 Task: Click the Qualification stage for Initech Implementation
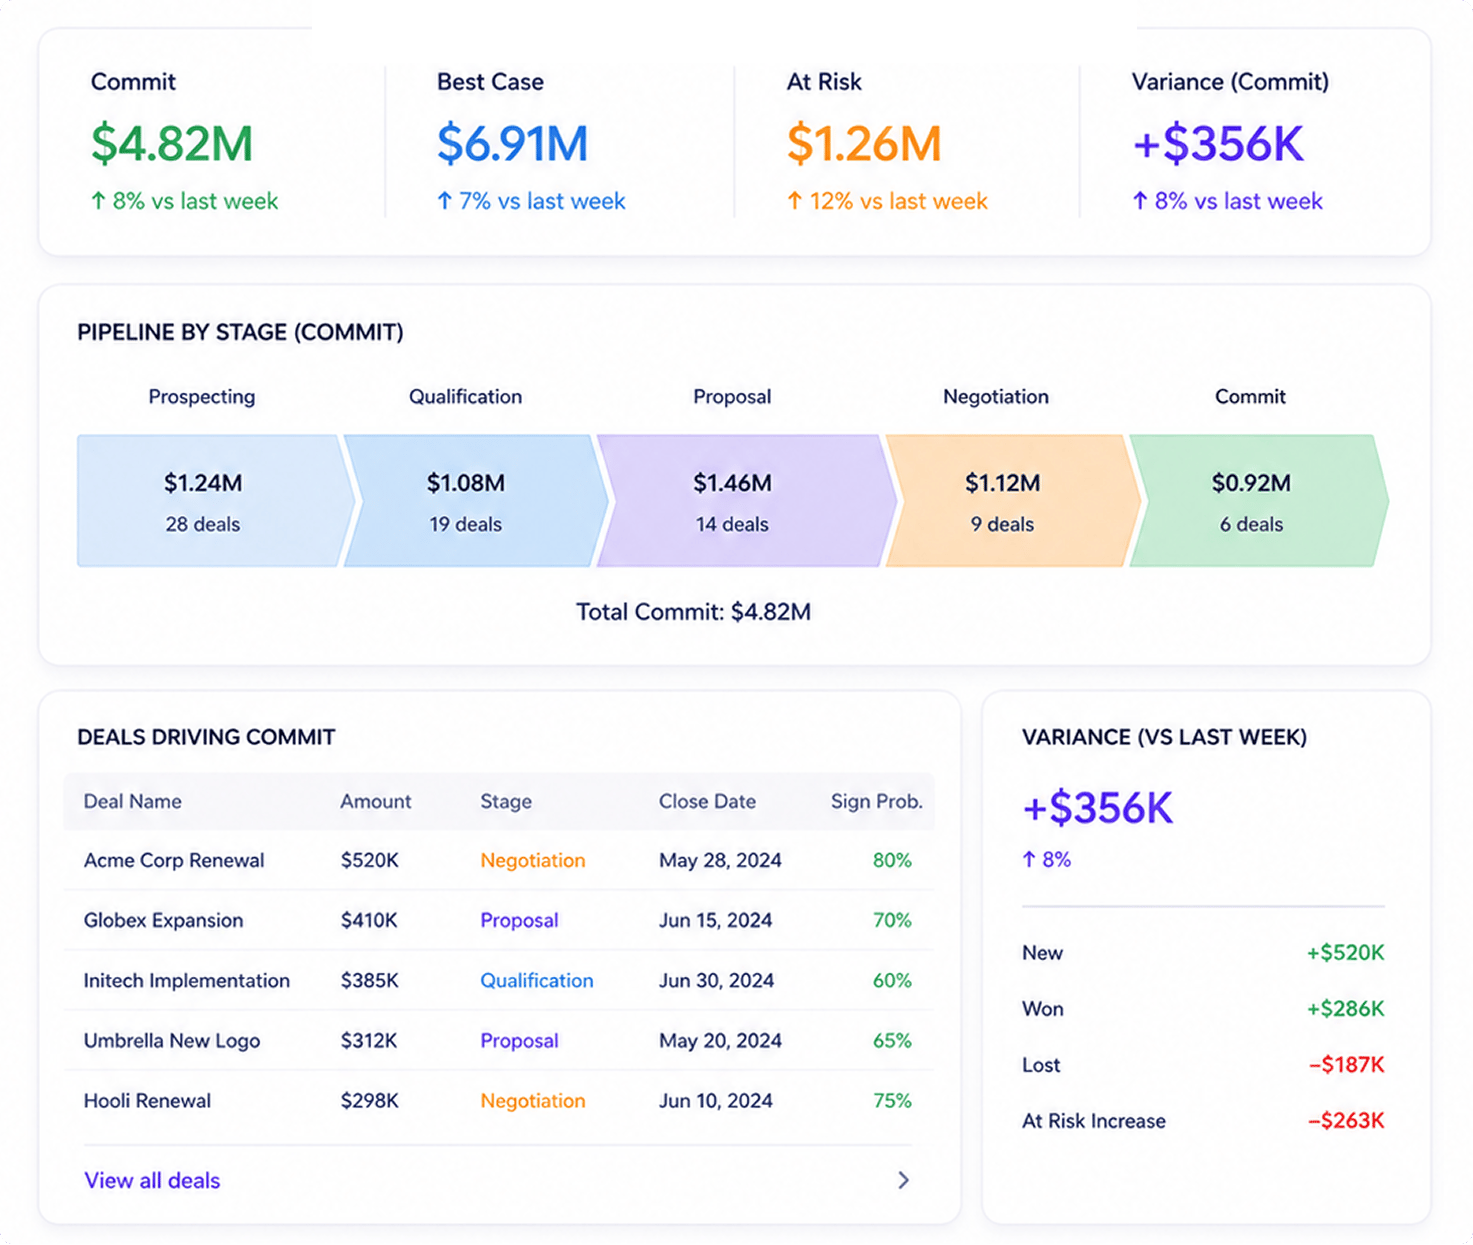click(537, 980)
